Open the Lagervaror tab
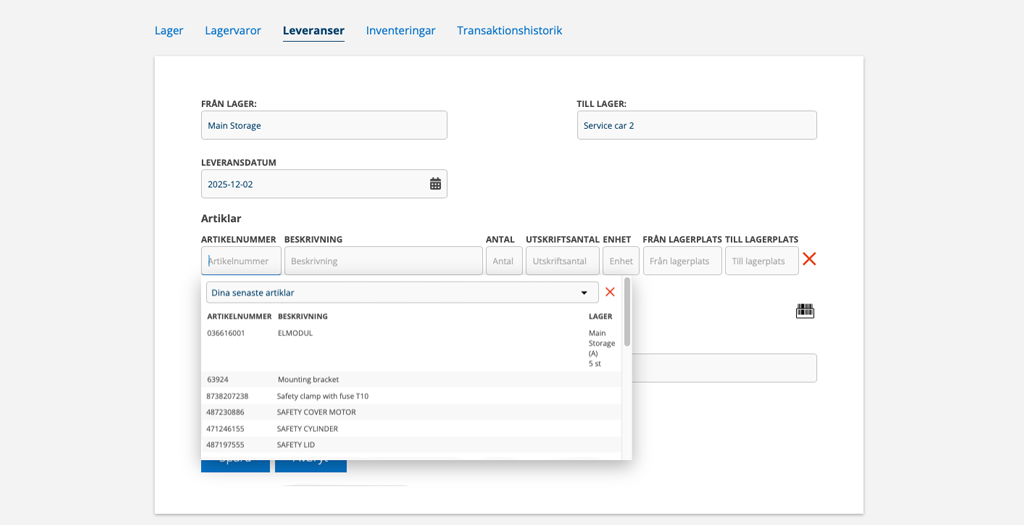Viewport: 1024px width, 525px height. pos(233,31)
